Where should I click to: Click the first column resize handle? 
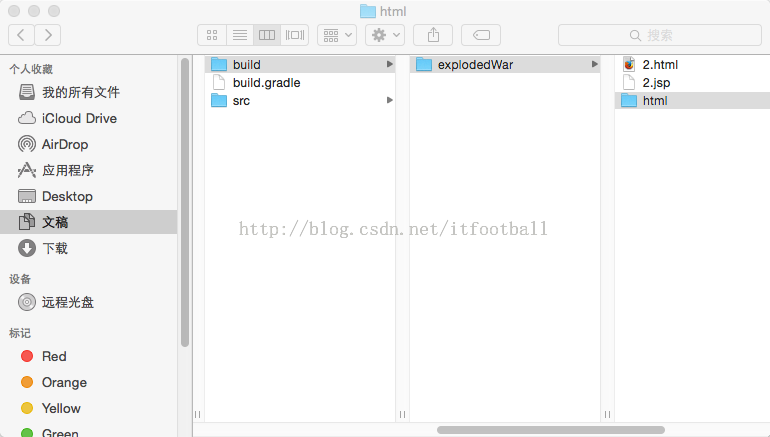tap(197, 414)
